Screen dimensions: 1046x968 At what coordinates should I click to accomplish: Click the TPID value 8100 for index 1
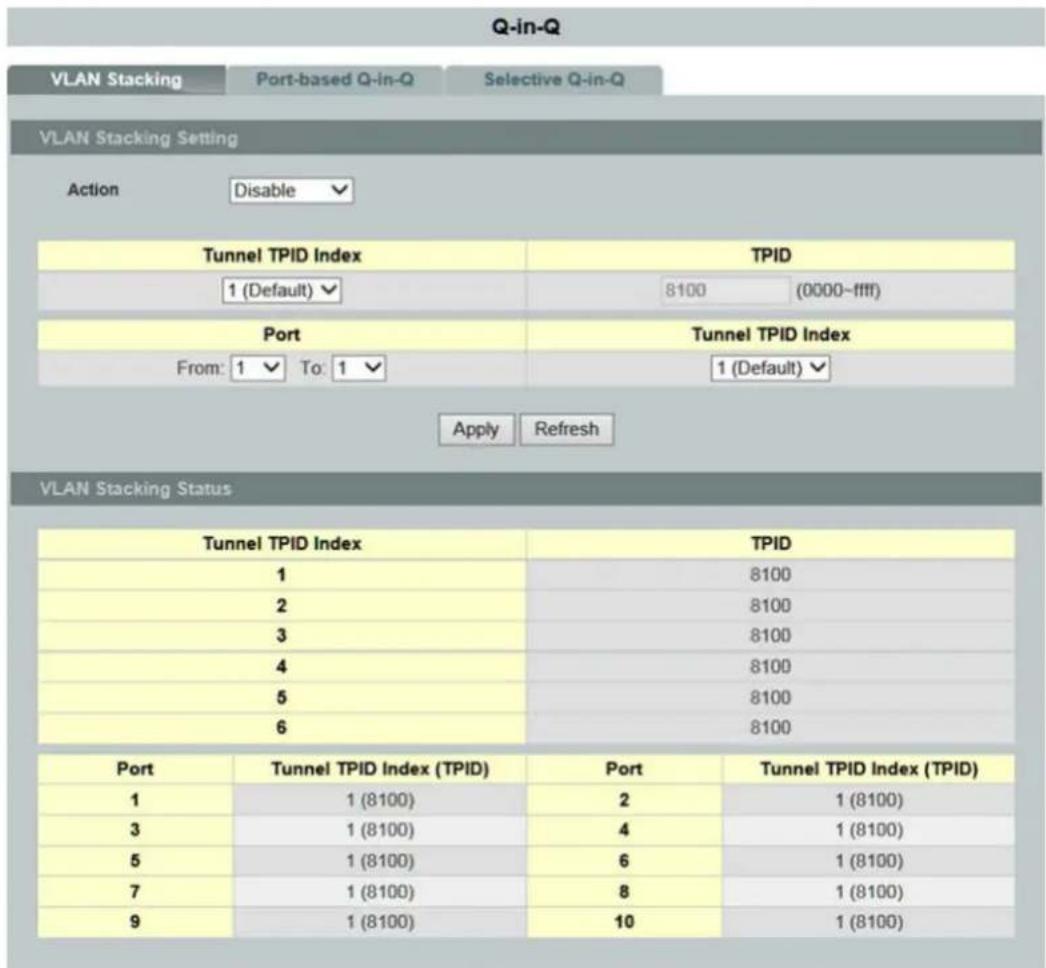coord(770,574)
